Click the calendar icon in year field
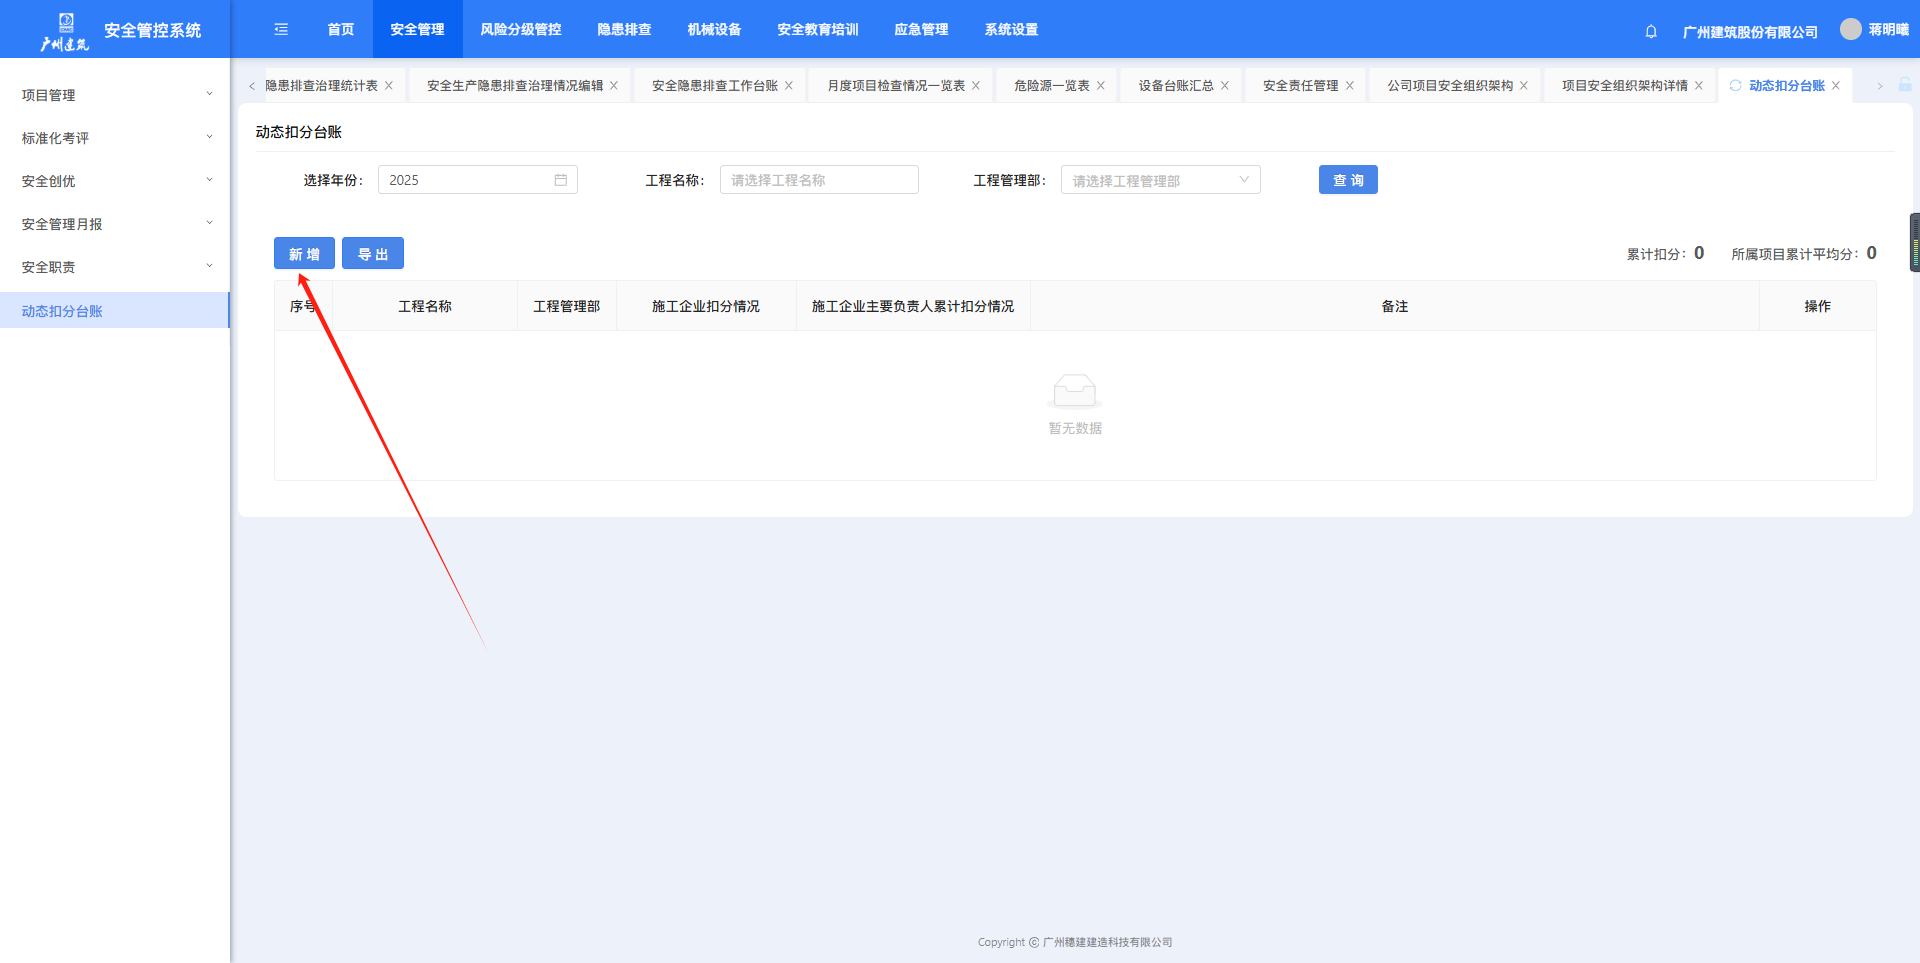 [561, 180]
